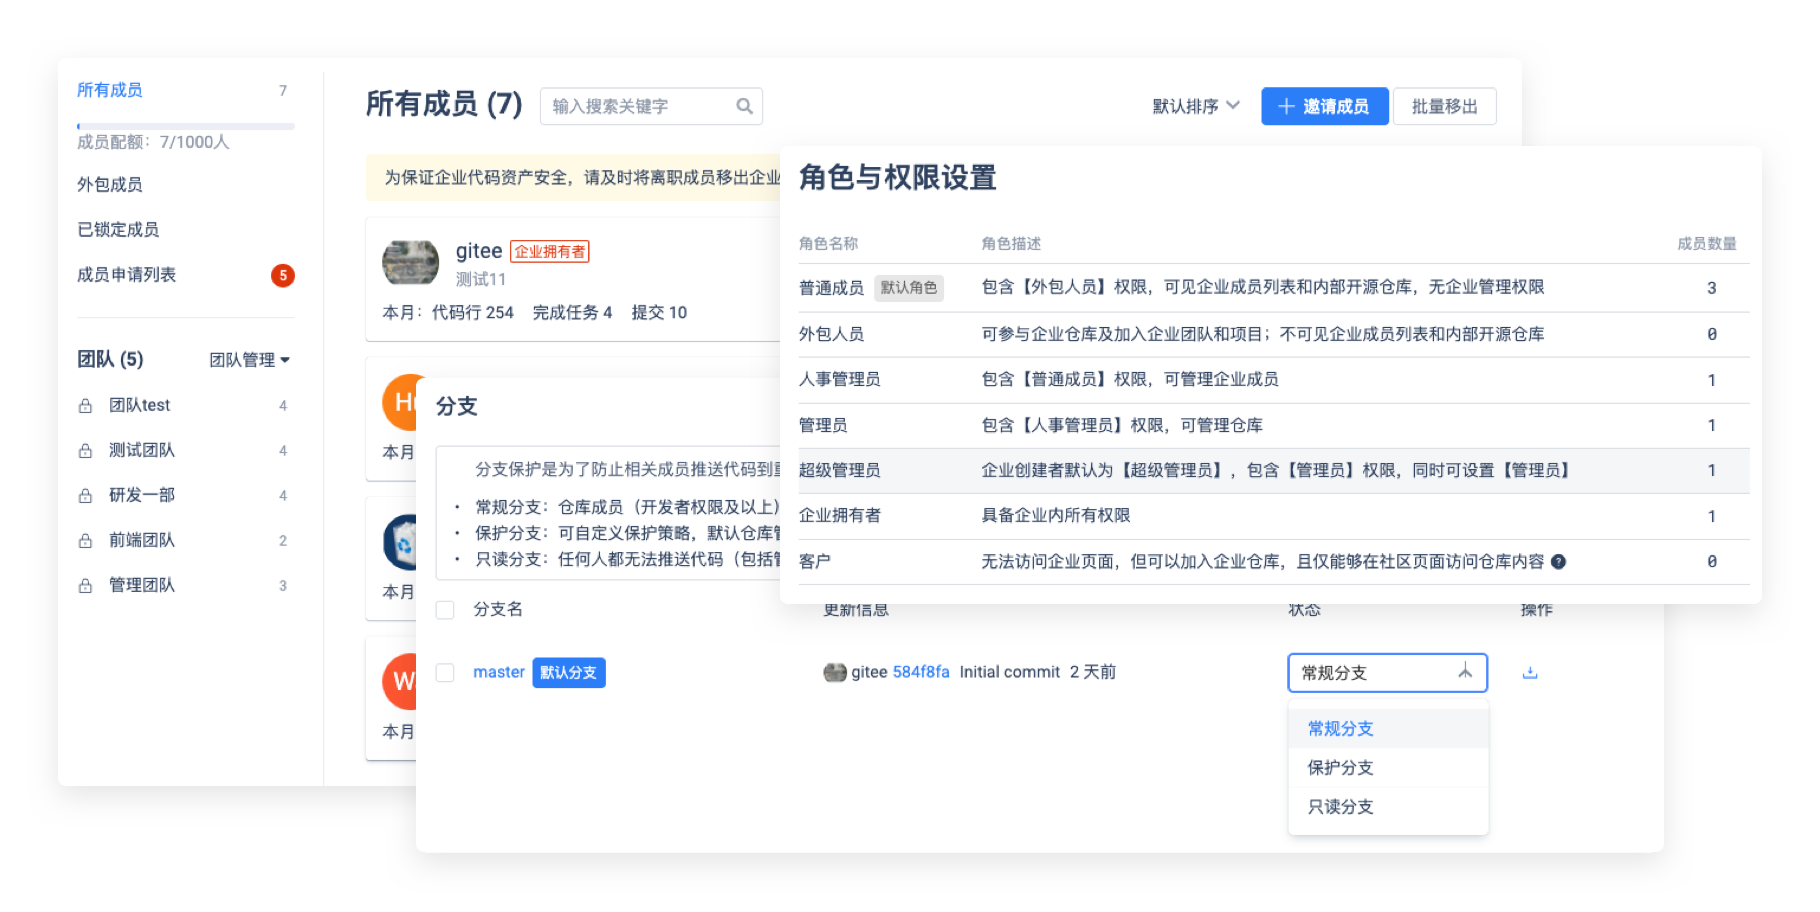Click the gitee member avatar

(x=410, y=263)
